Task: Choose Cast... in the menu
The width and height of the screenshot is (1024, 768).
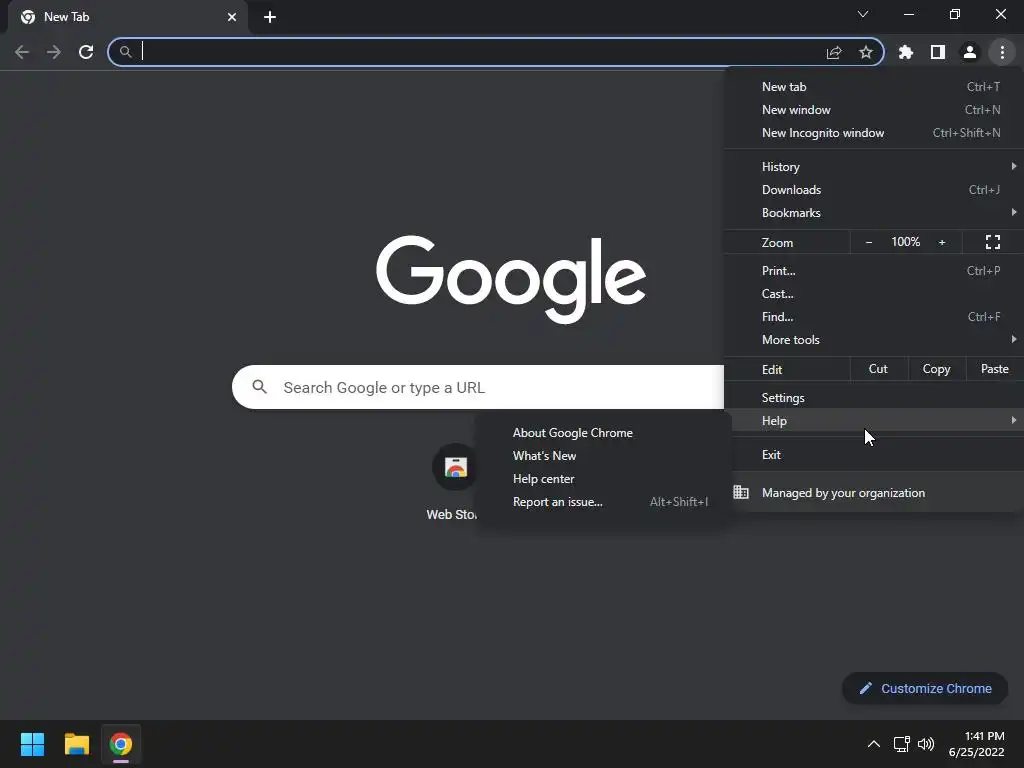Action: [874, 294]
